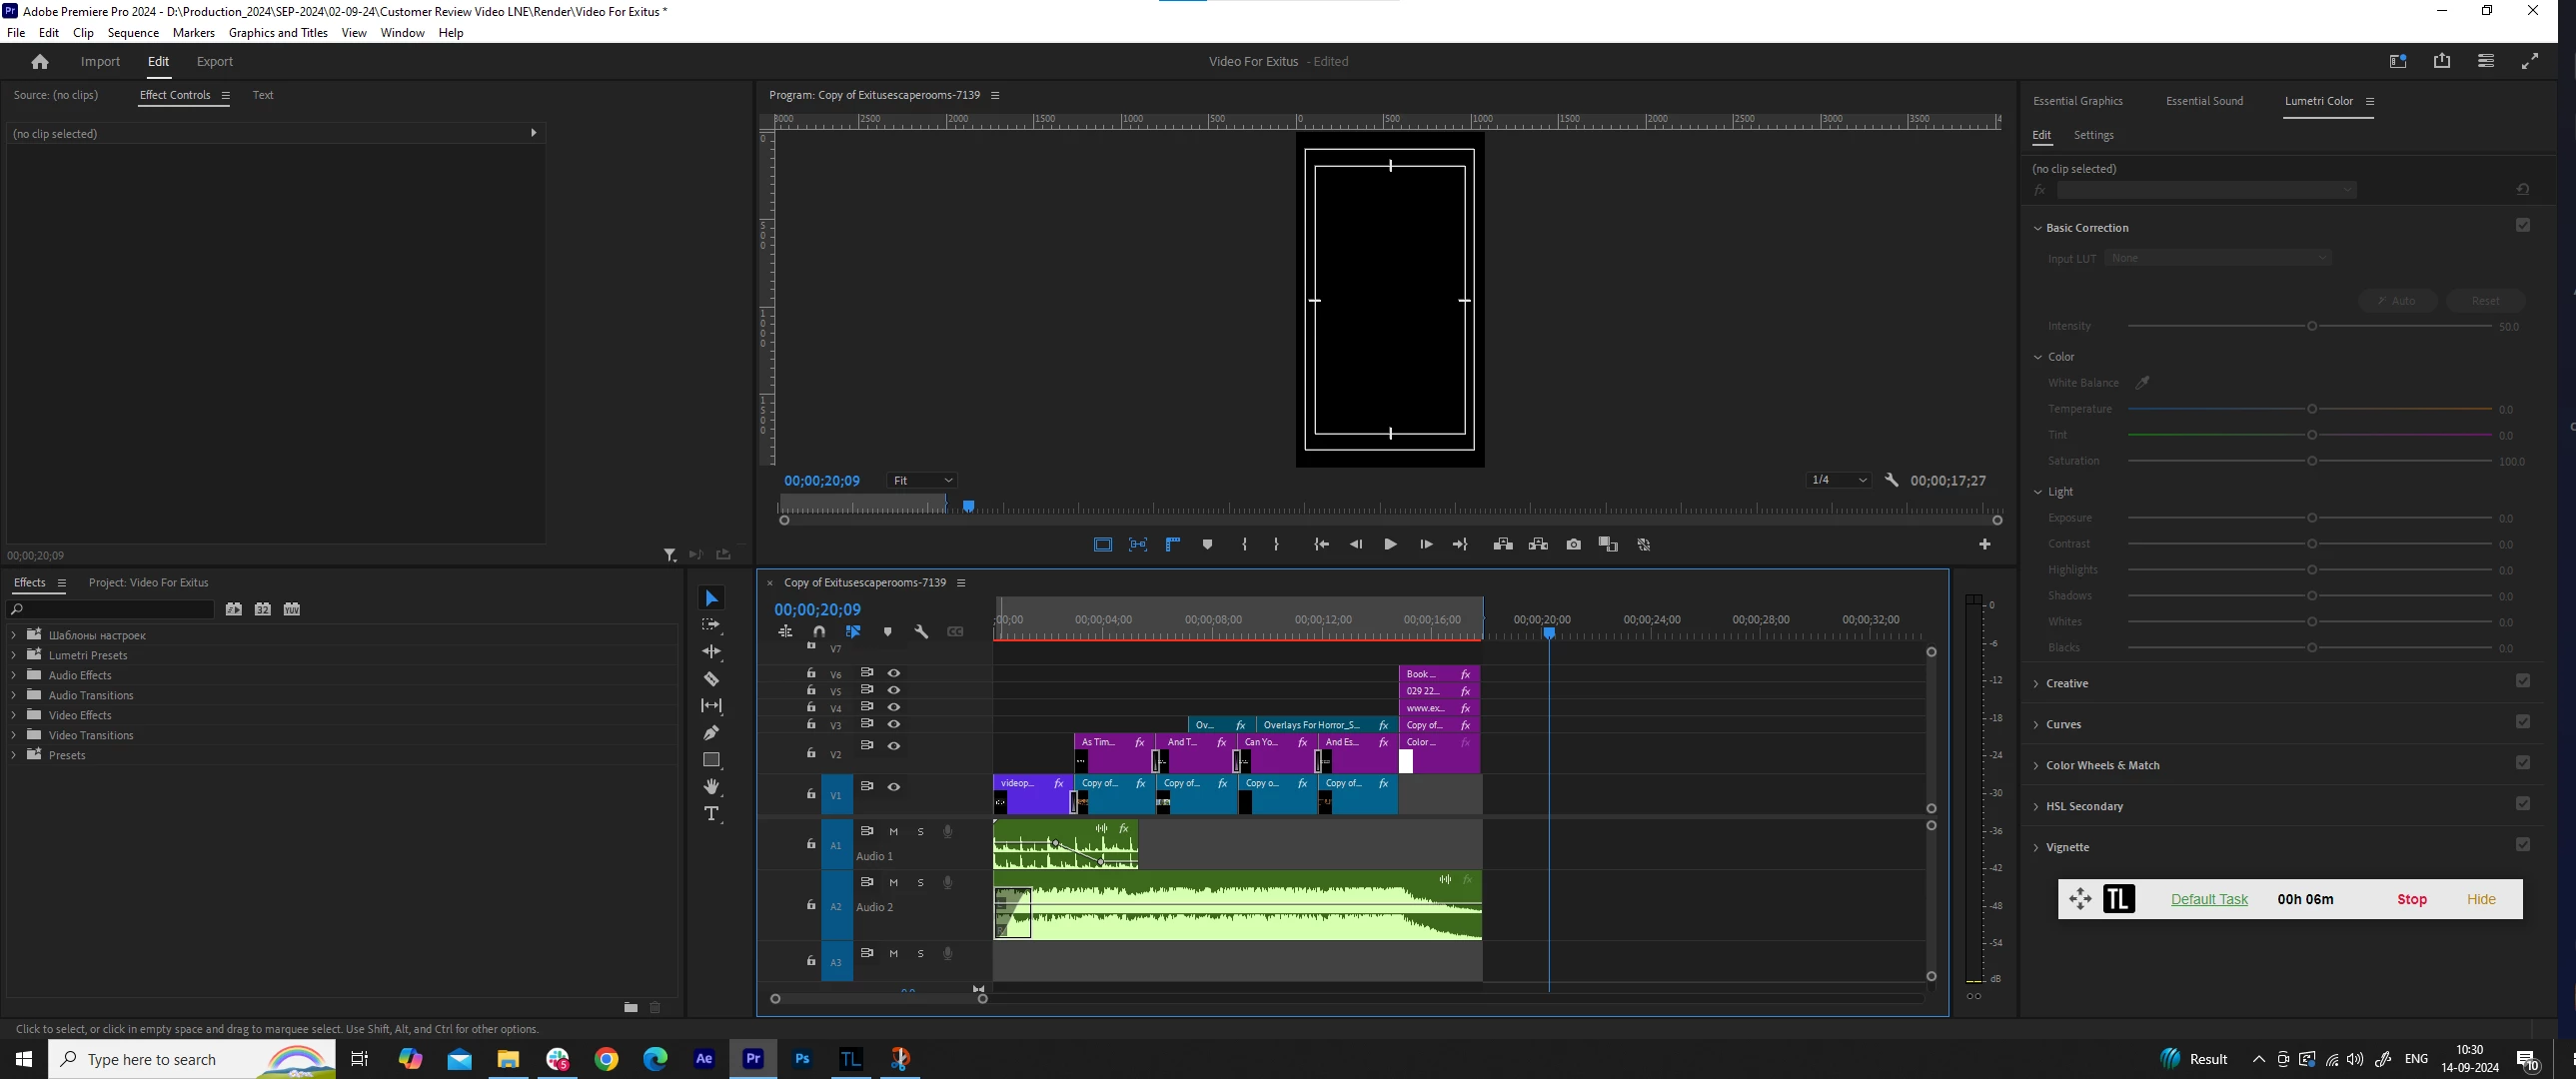Image resolution: width=2576 pixels, height=1079 pixels.
Task: Select the Hand tool
Action: [x=711, y=787]
